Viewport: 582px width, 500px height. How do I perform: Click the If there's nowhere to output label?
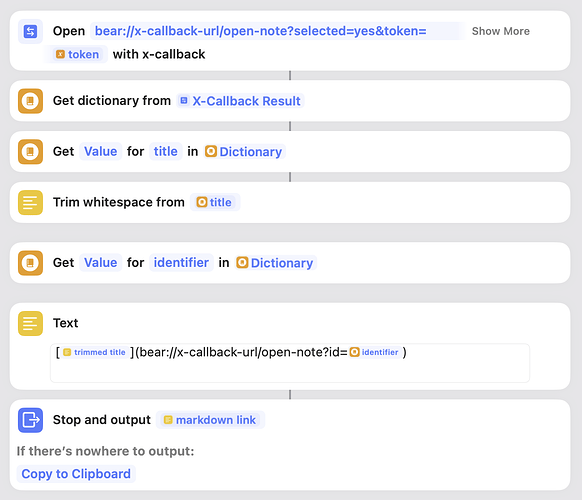coord(105,451)
